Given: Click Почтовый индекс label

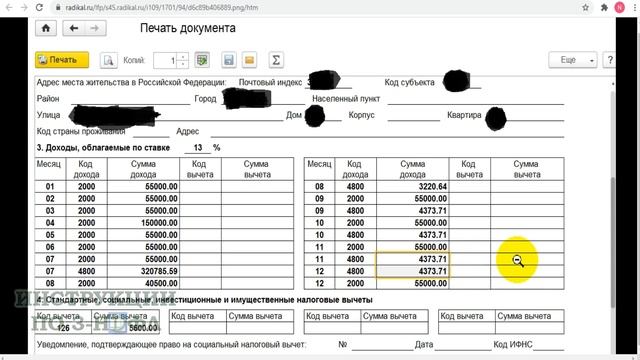Looking at the screenshot, I should click(x=270, y=82).
